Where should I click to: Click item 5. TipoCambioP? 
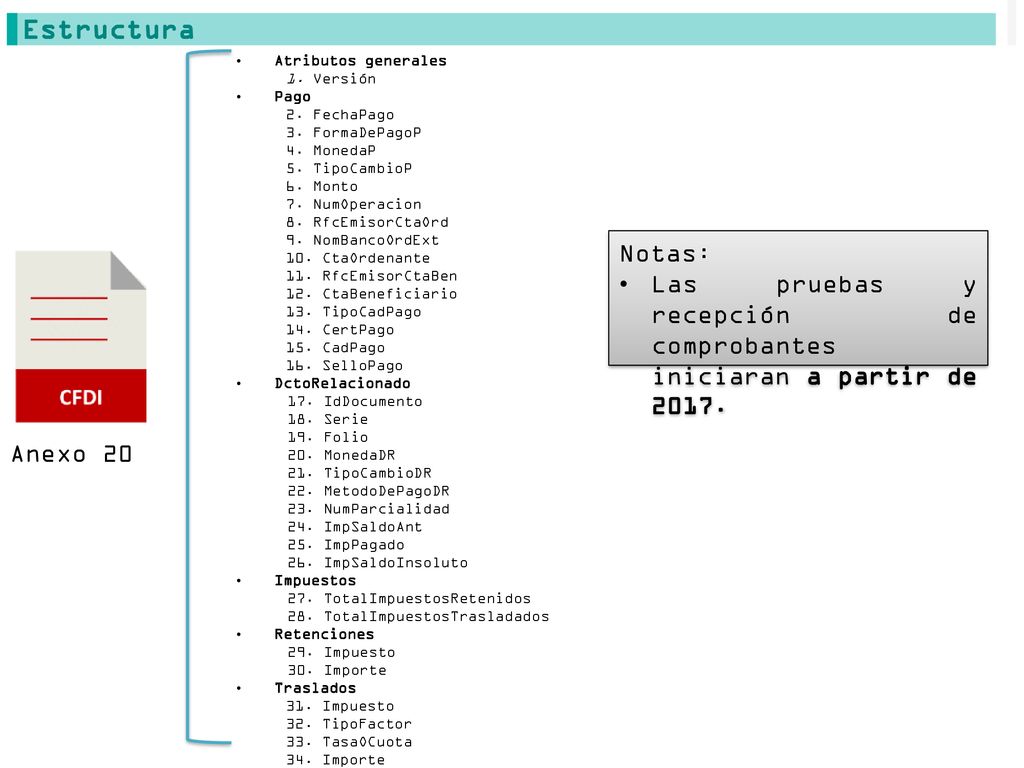(x=349, y=168)
